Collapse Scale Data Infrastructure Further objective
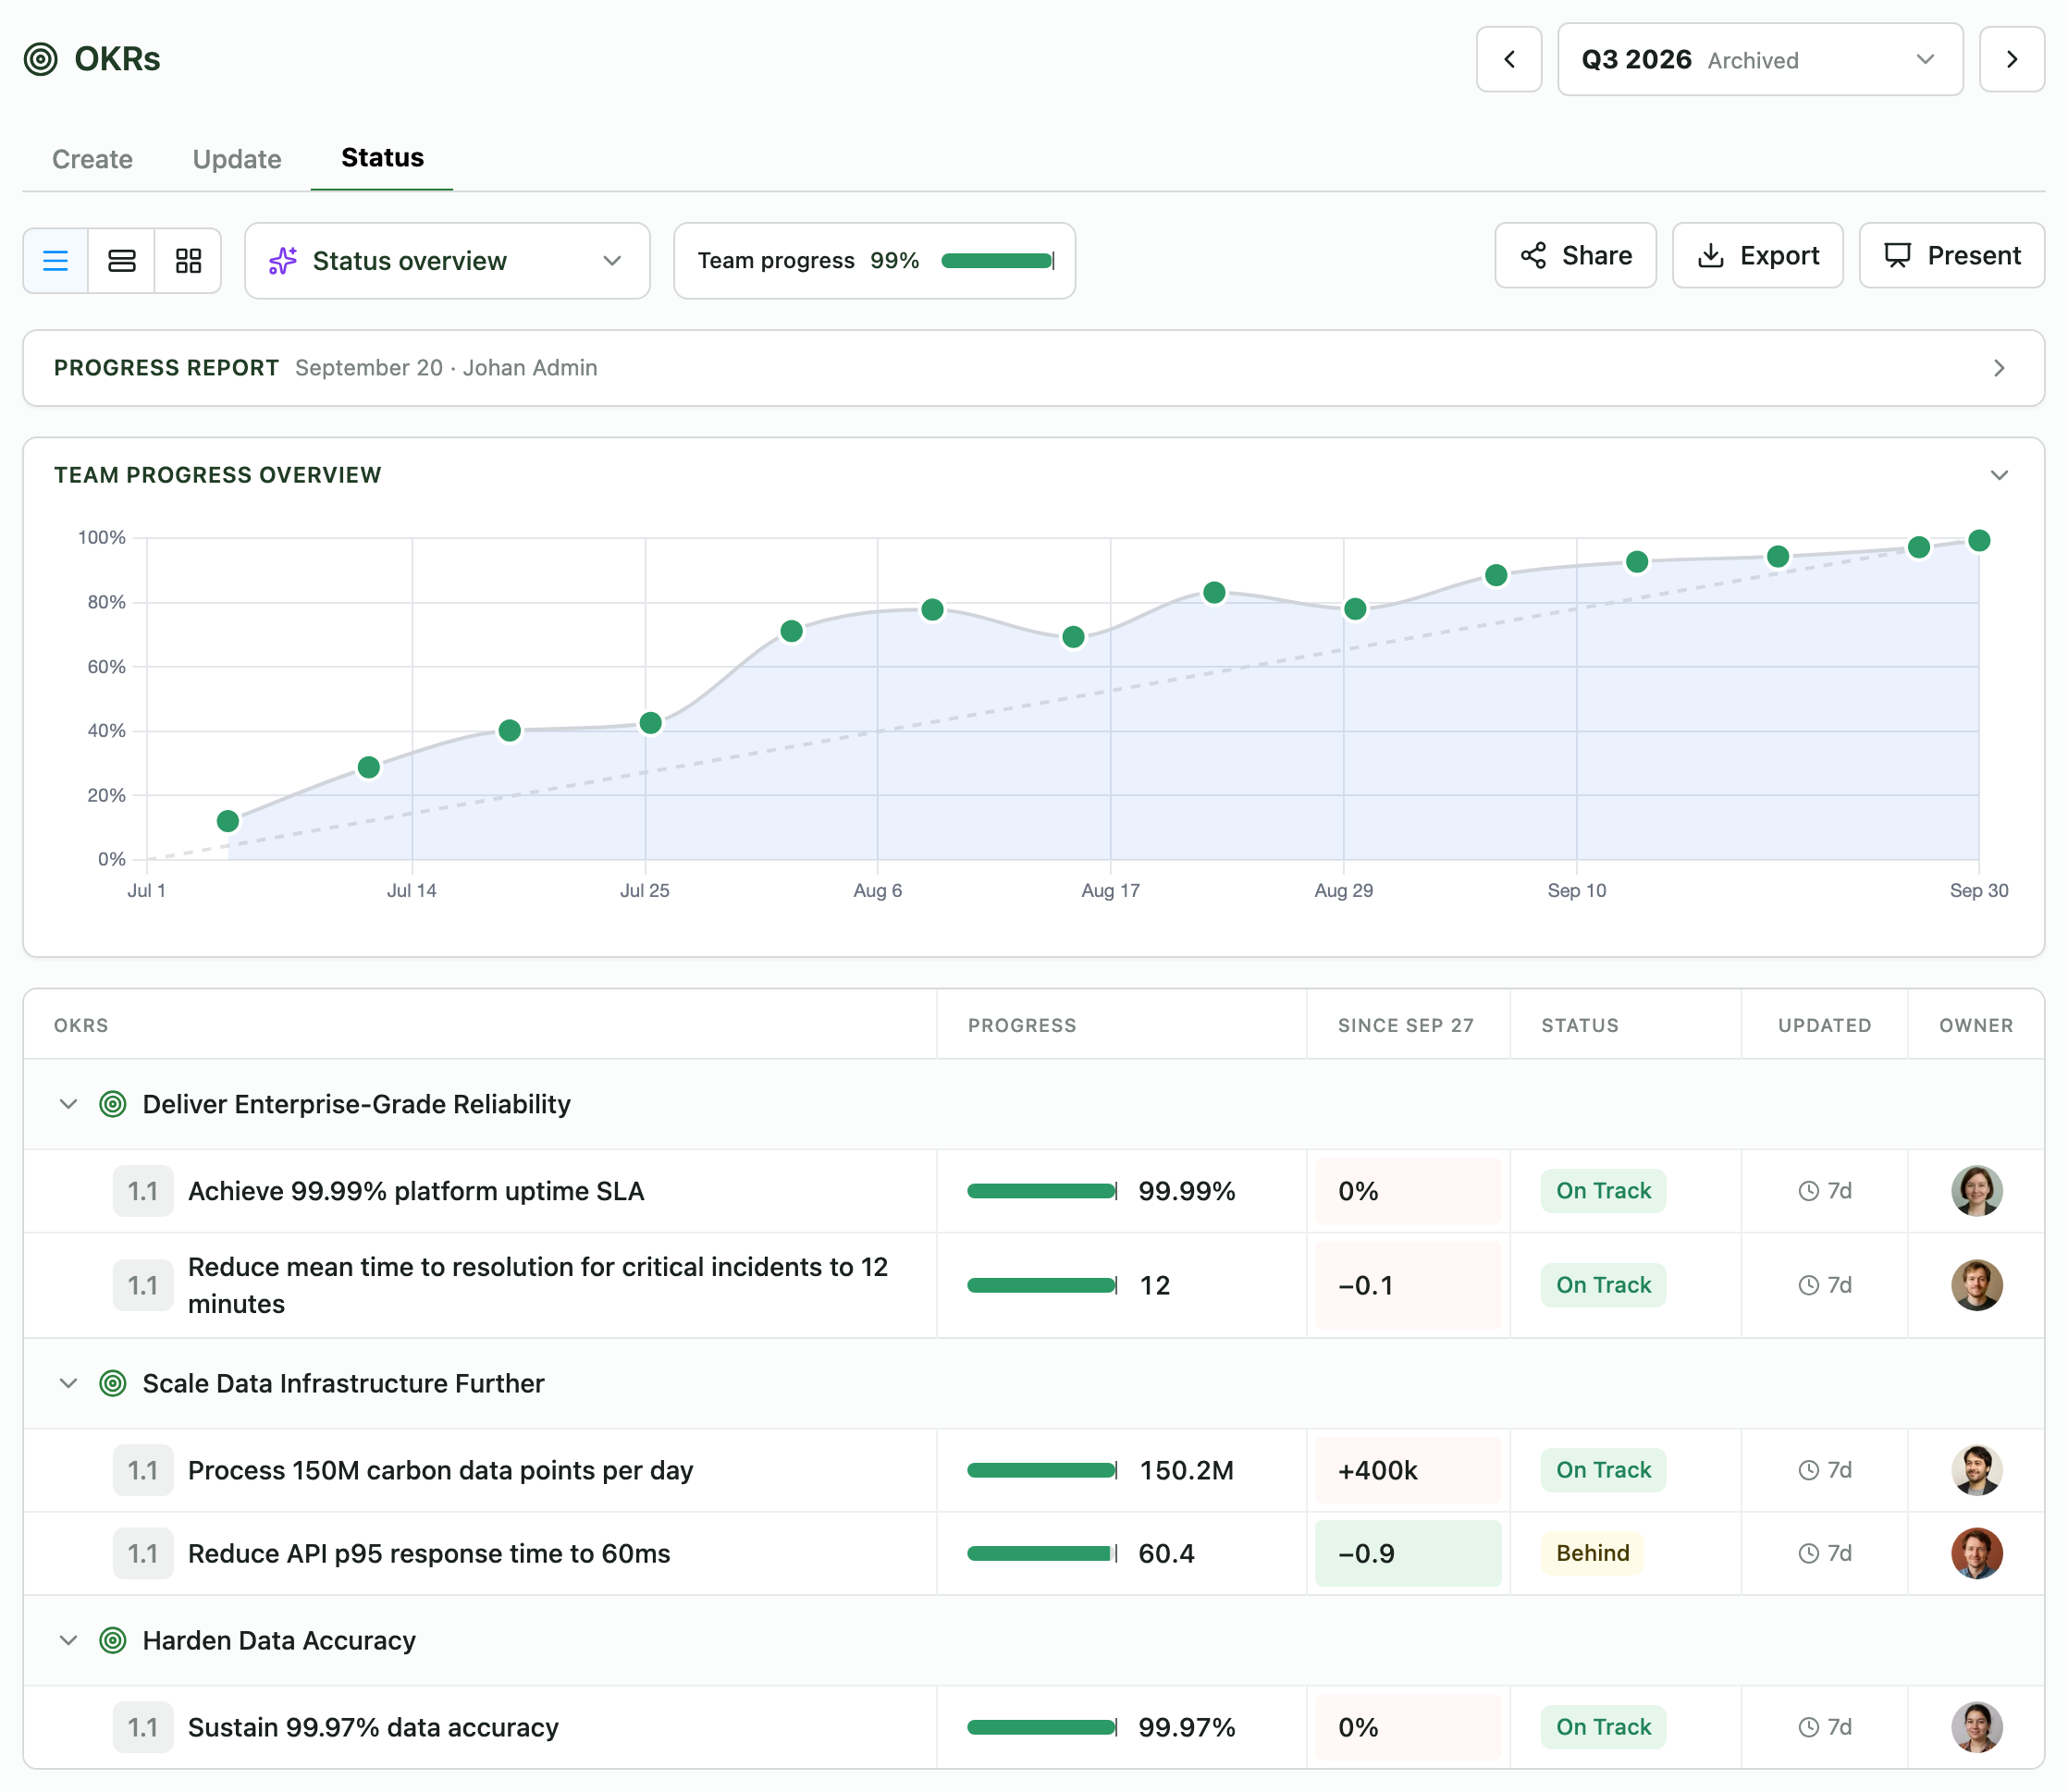Screen dimensions: 2068x1792 tap(68, 1383)
